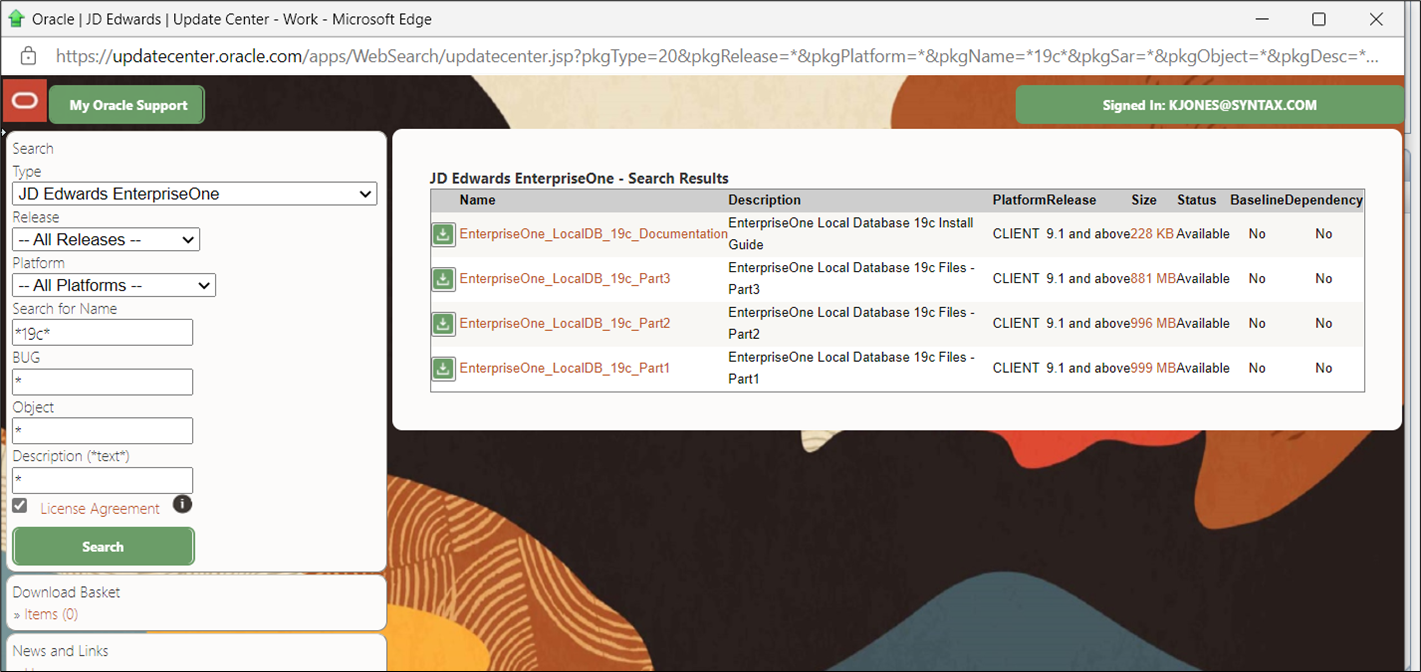
Task: Click the Name column header
Action: click(x=478, y=200)
